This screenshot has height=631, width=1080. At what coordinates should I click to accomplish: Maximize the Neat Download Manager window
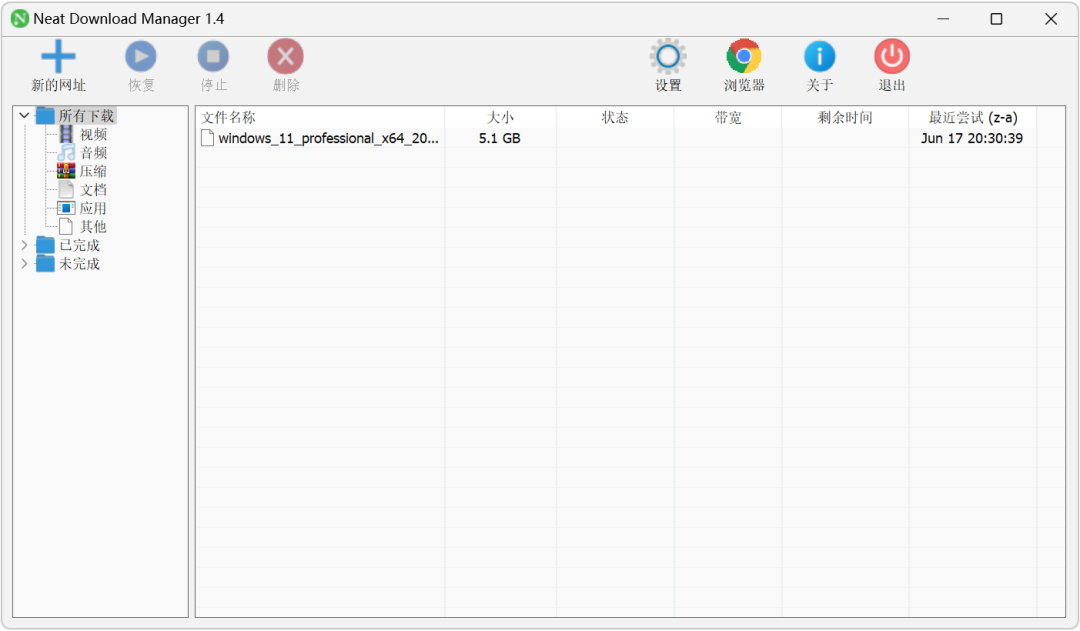(996, 19)
